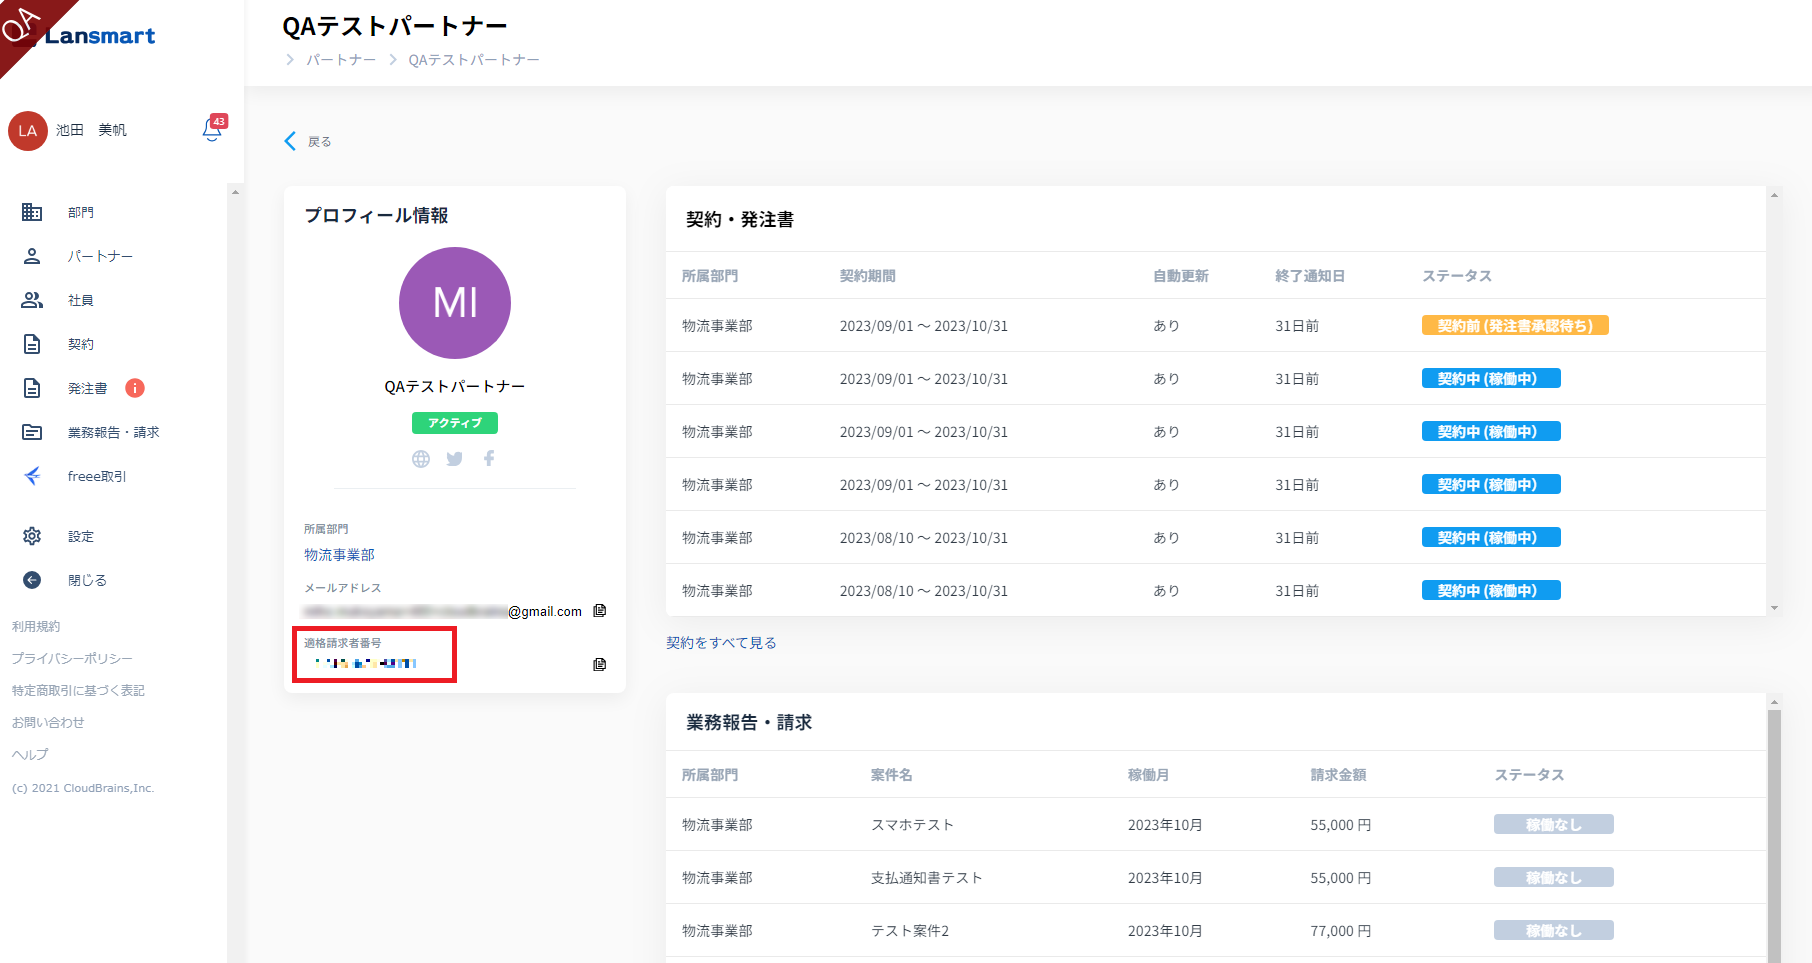Open the ヘルプ link

pos(30,755)
